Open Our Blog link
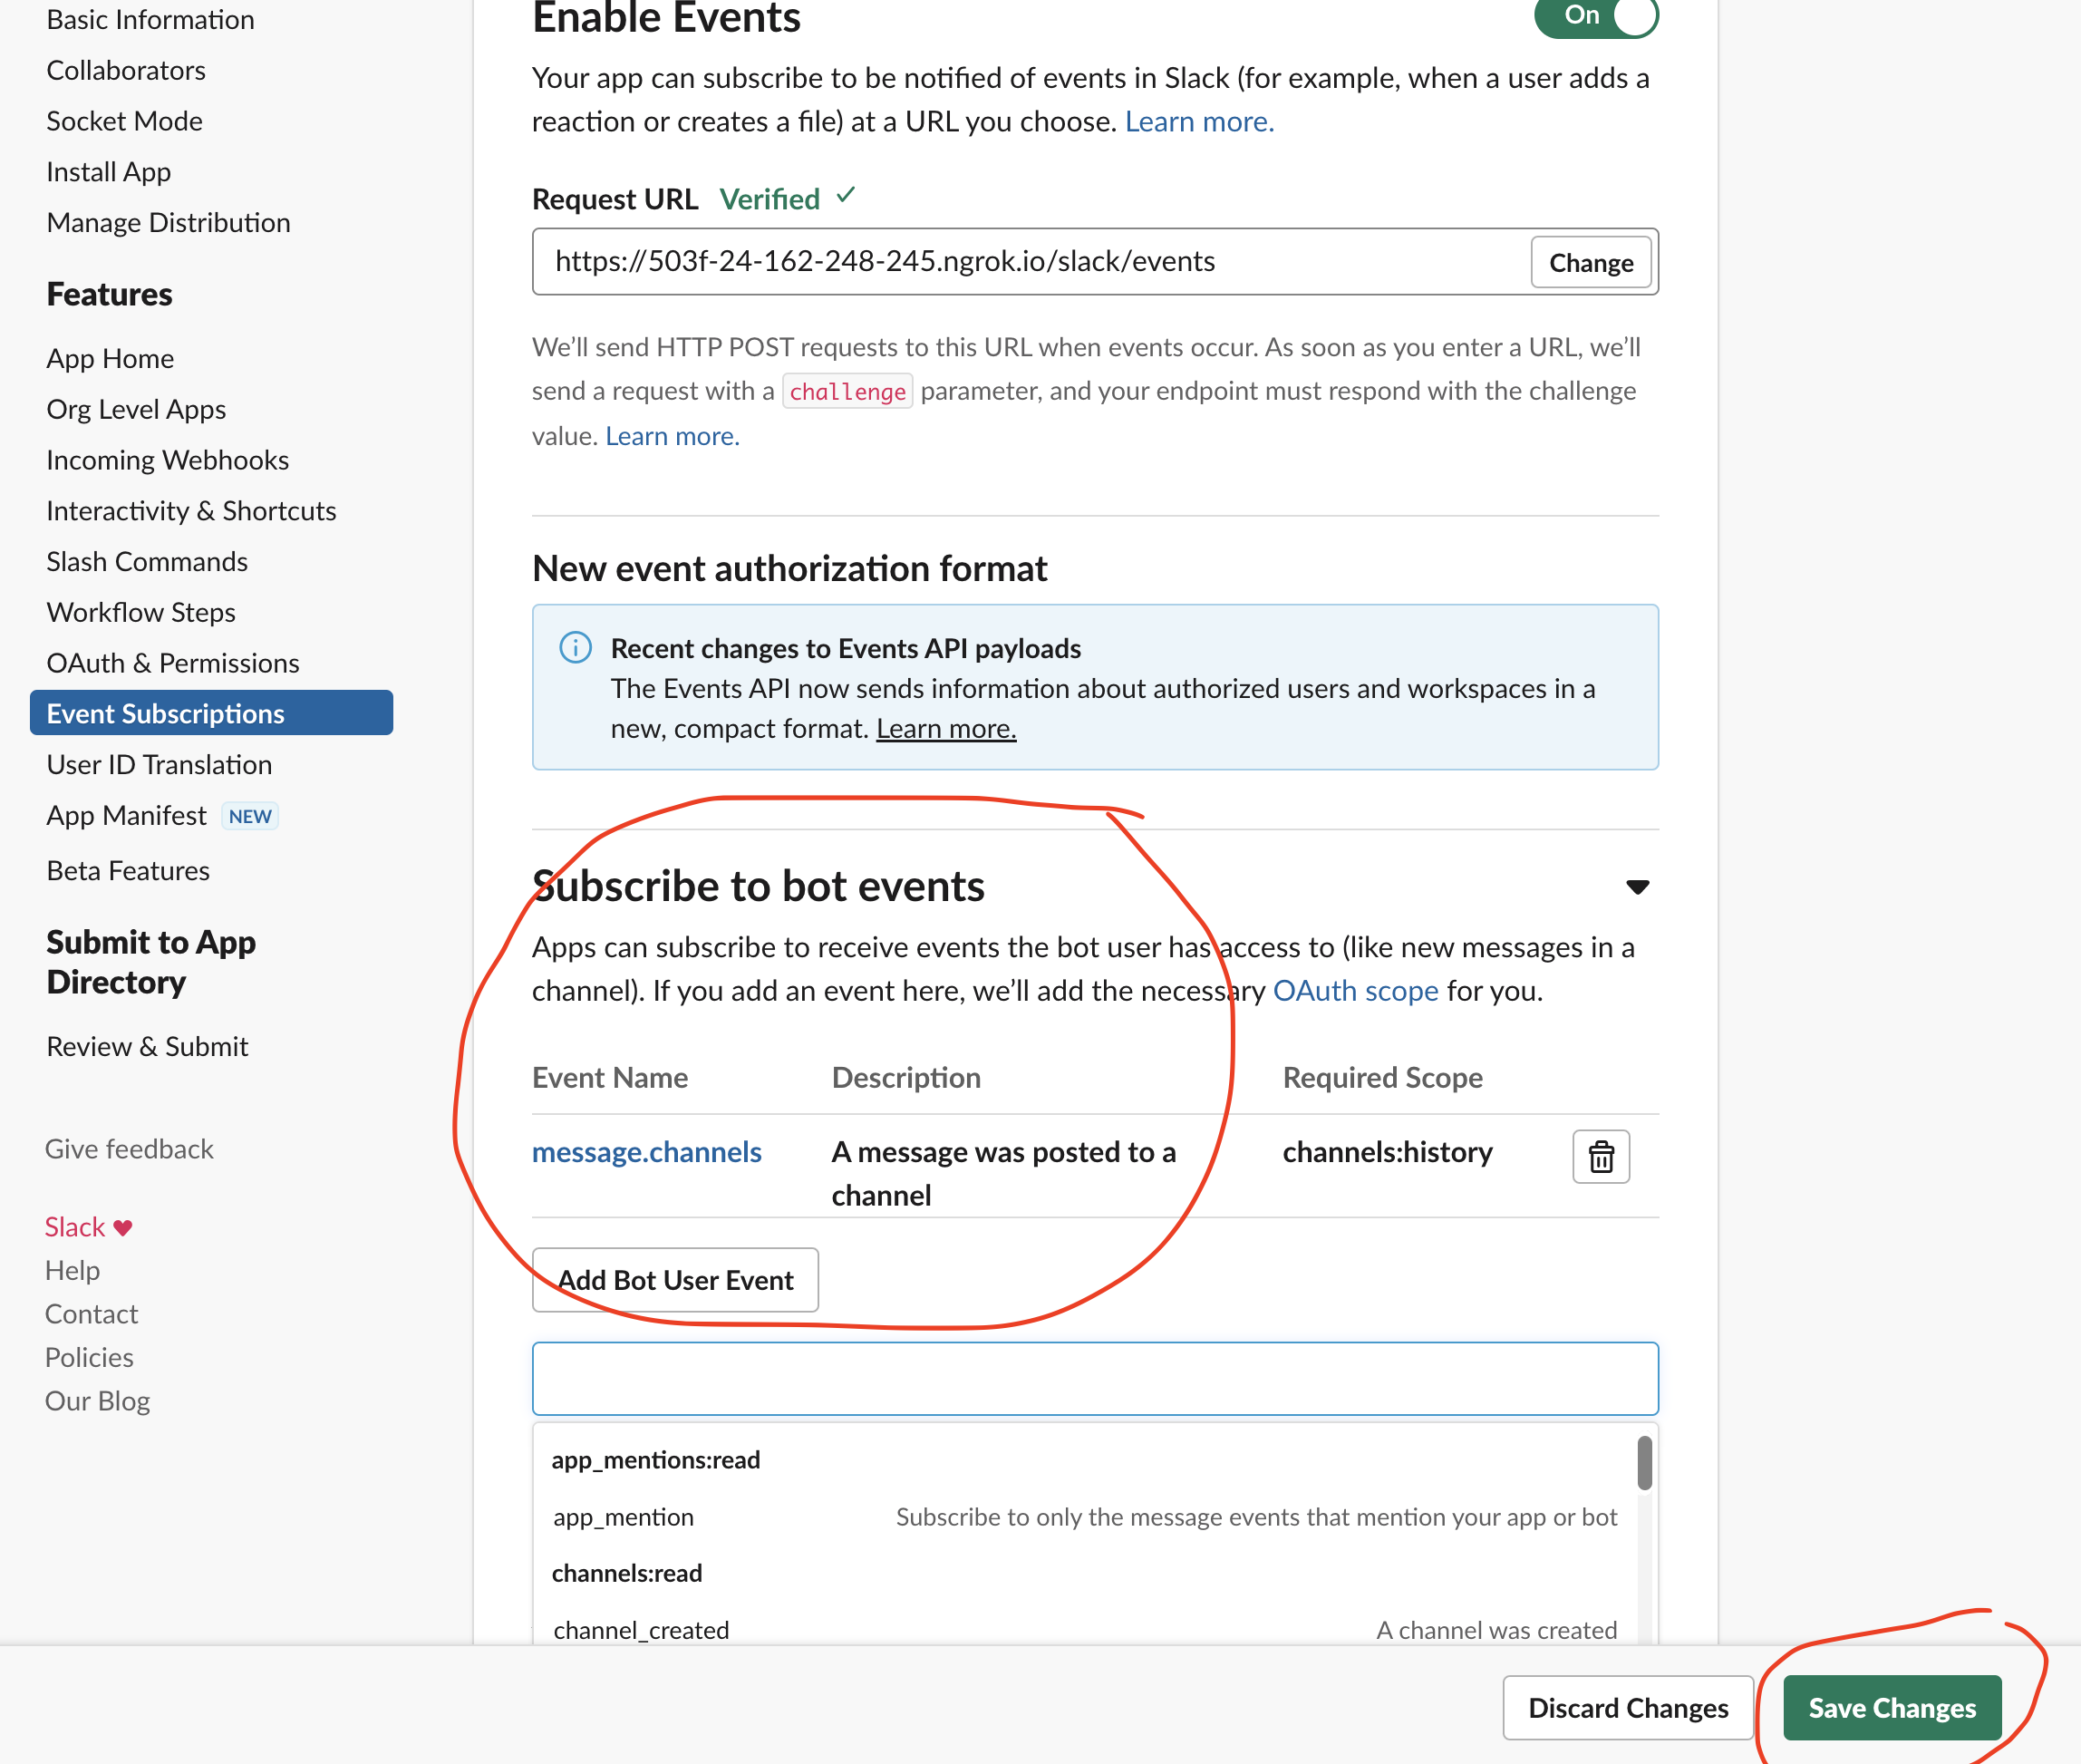This screenshot has height=1764, width=2081. tap(97, 1401)
